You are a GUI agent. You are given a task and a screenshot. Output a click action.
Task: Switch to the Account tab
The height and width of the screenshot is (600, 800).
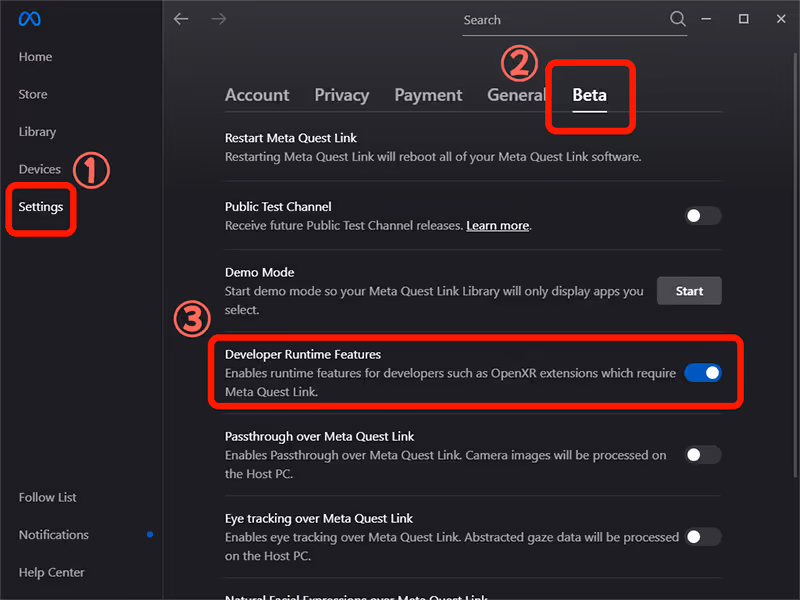[x=257, y=95]
